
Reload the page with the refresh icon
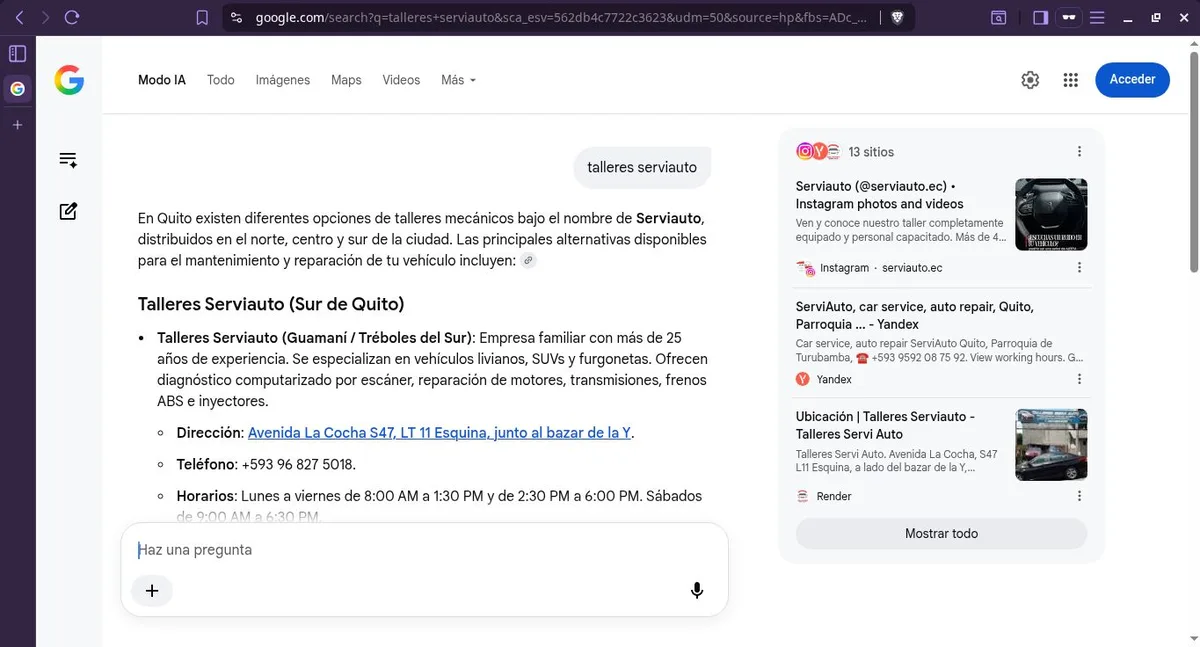point(71,17)
